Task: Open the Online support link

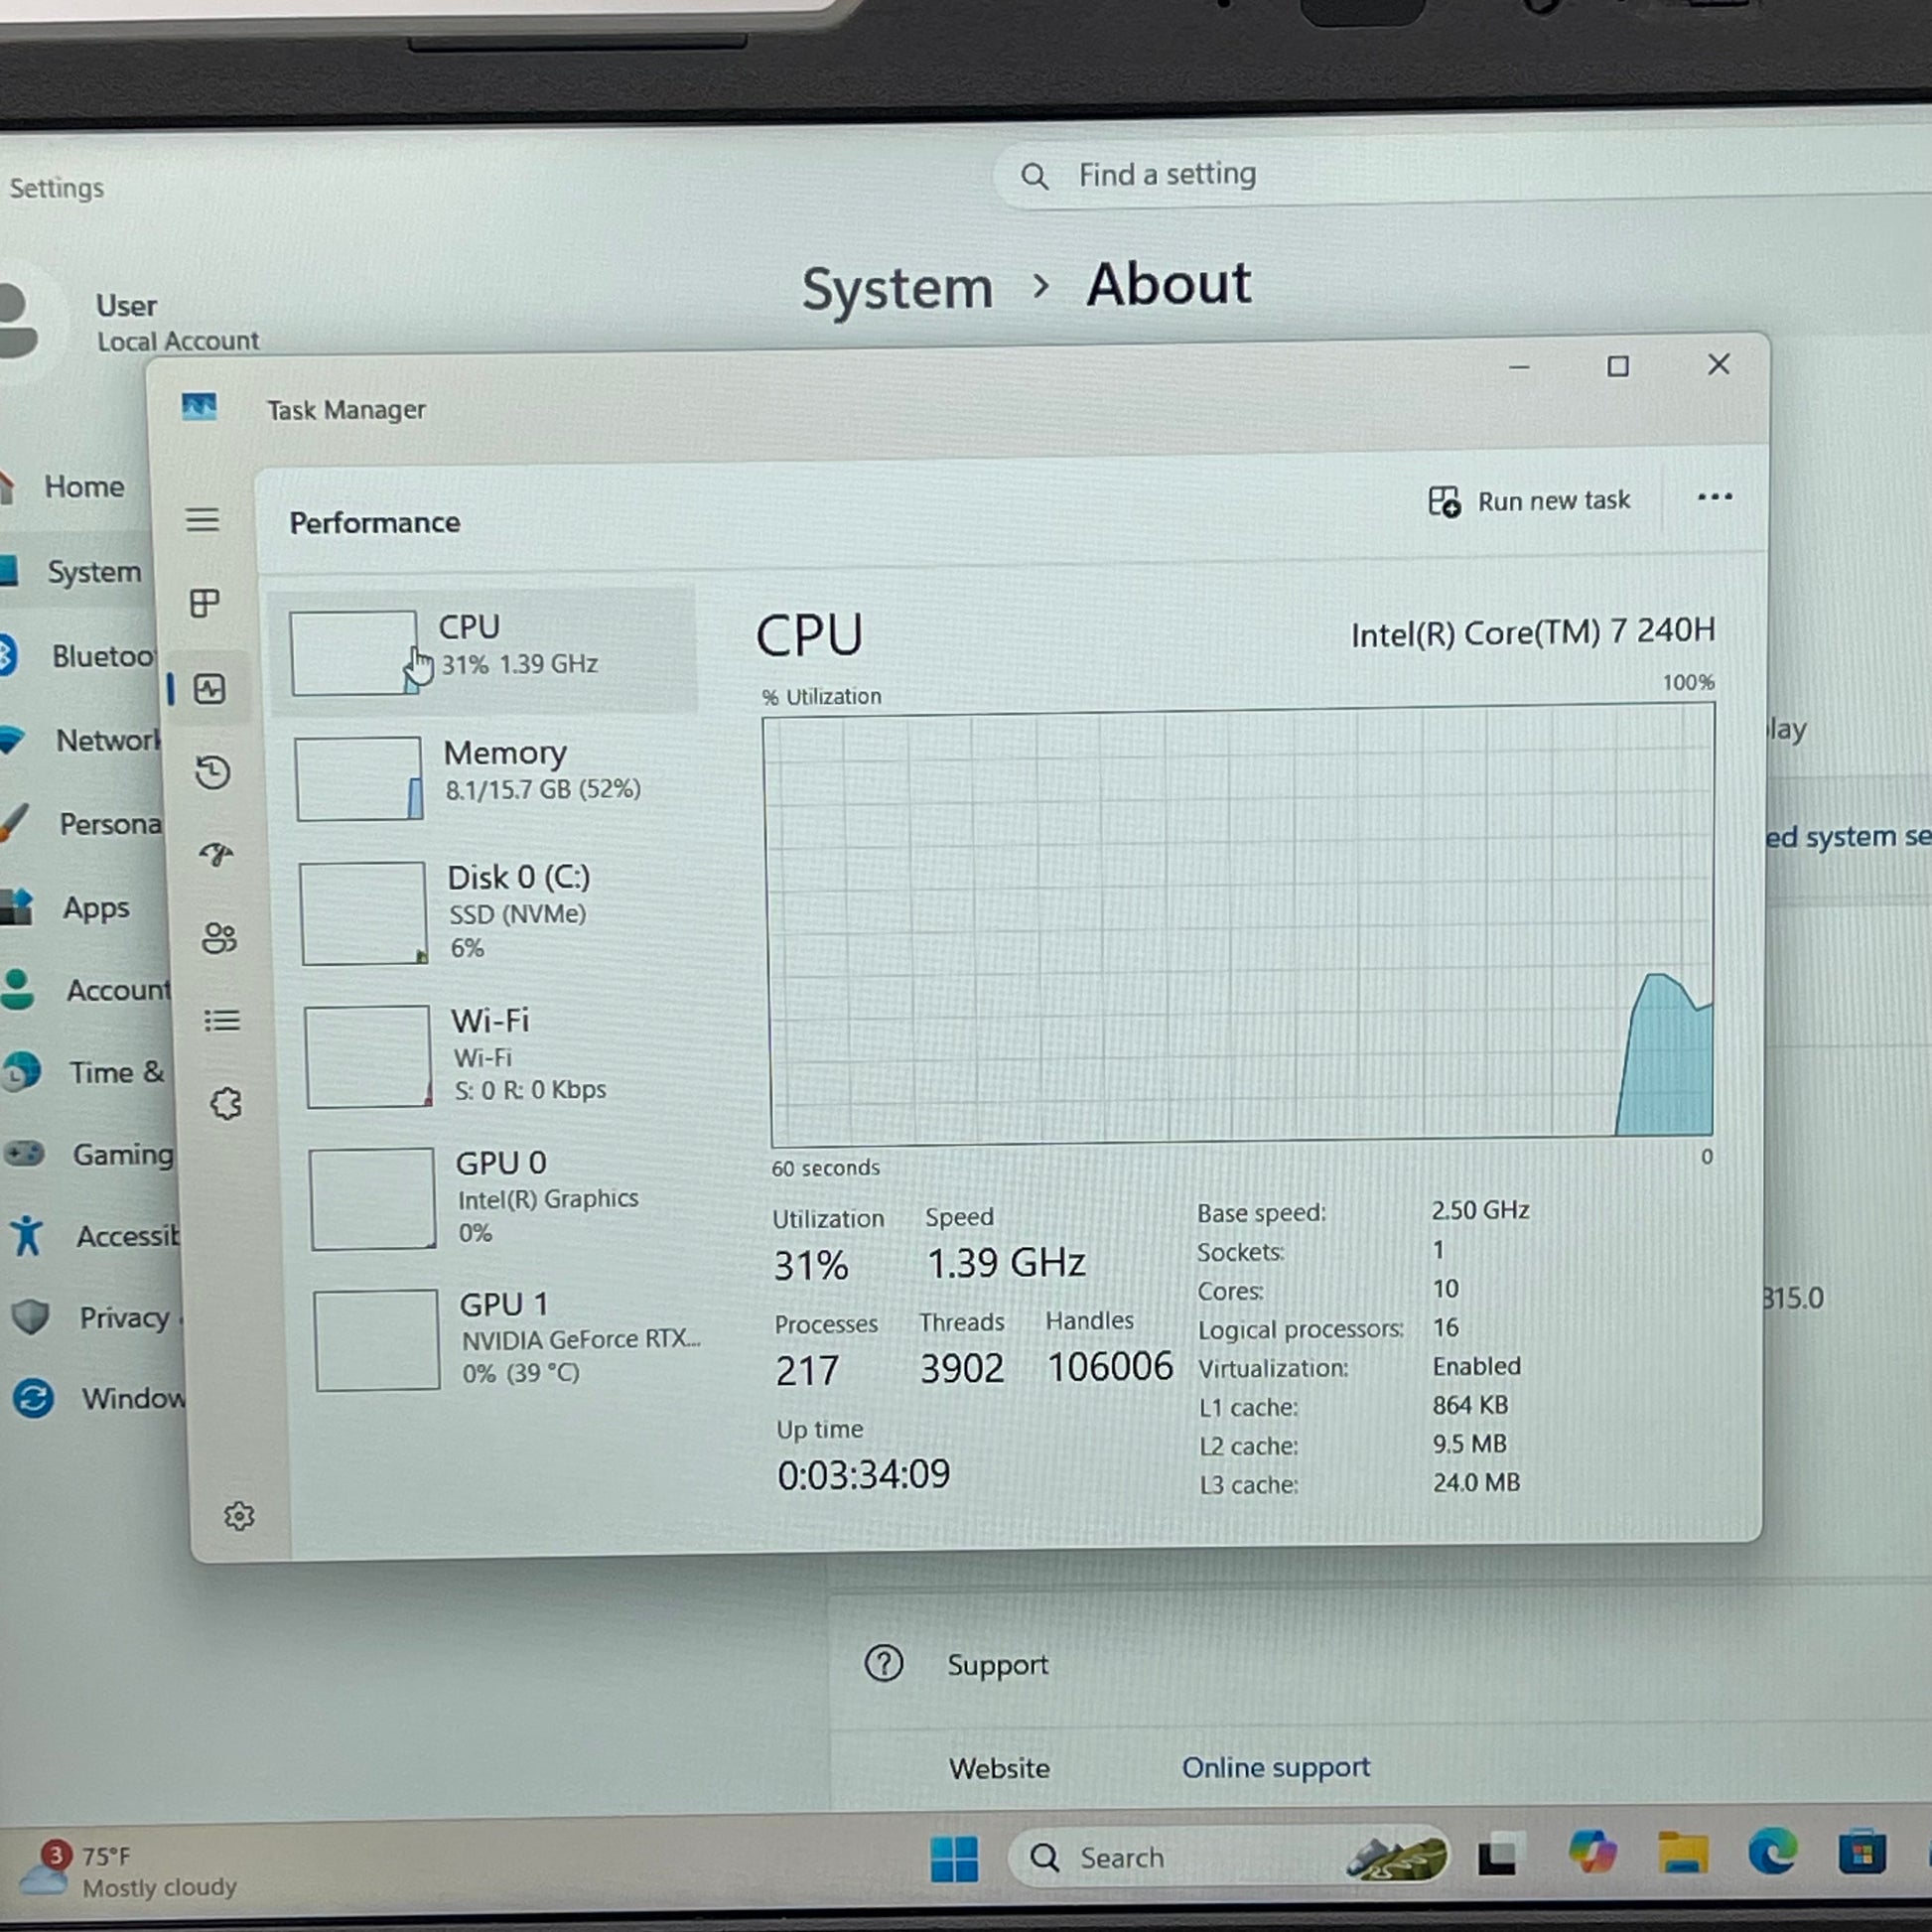Action: coord(1275,1767)
